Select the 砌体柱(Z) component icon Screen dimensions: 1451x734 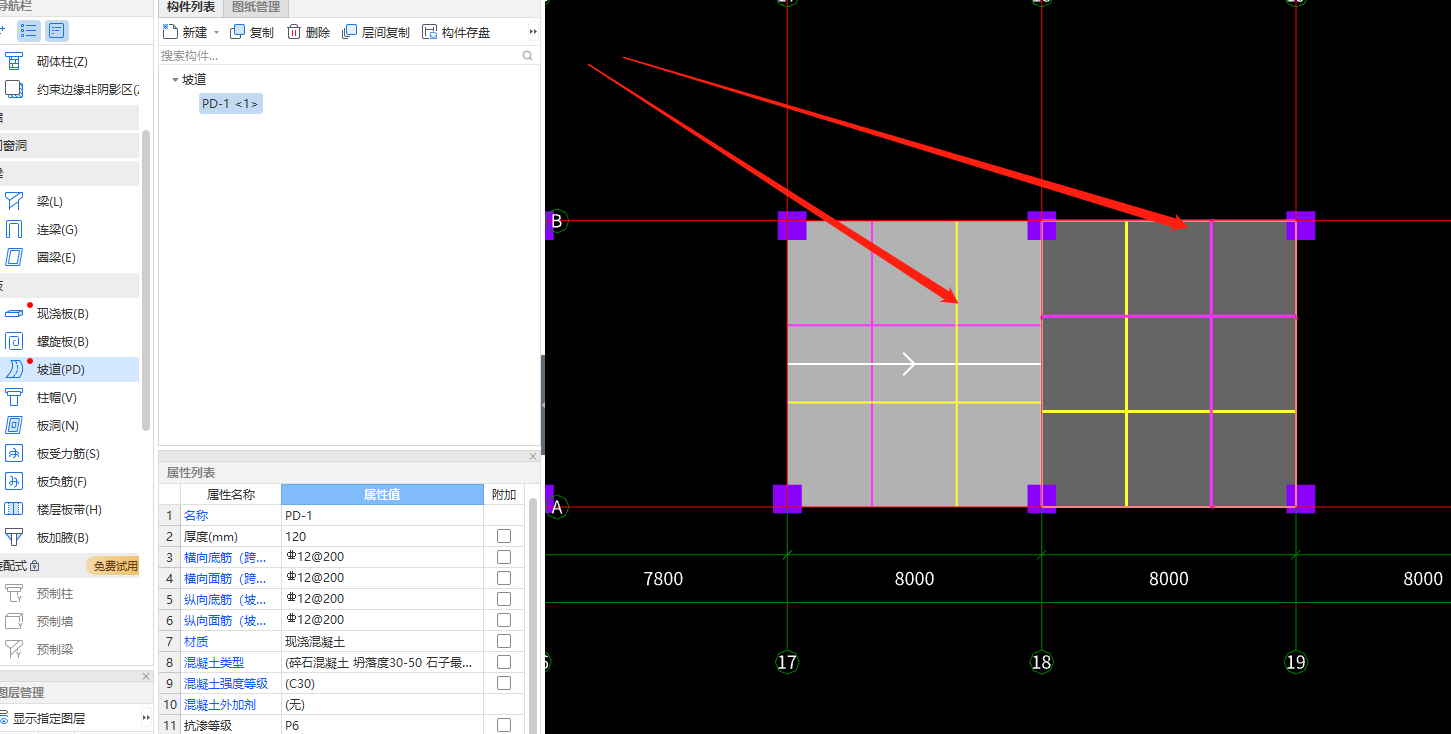pos(14,62)
